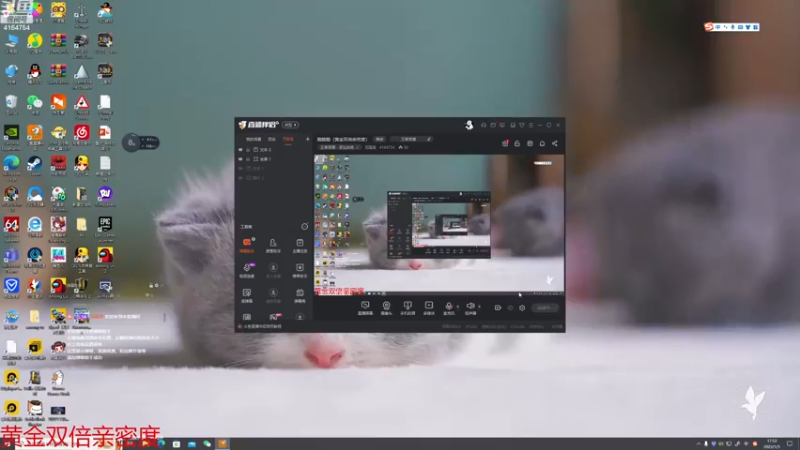Expand the speaker options arrow
Image resolution: width=800 pixels, height=450 pixels.
coord(479,306)
